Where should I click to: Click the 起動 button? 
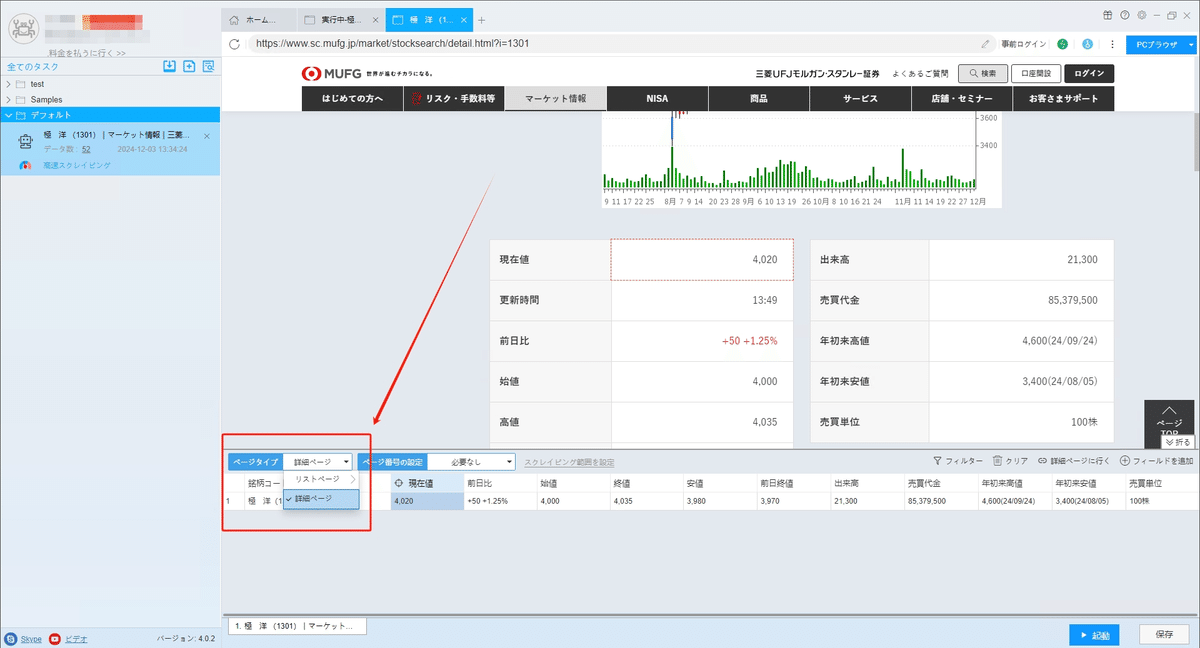tap(1094, 634)
